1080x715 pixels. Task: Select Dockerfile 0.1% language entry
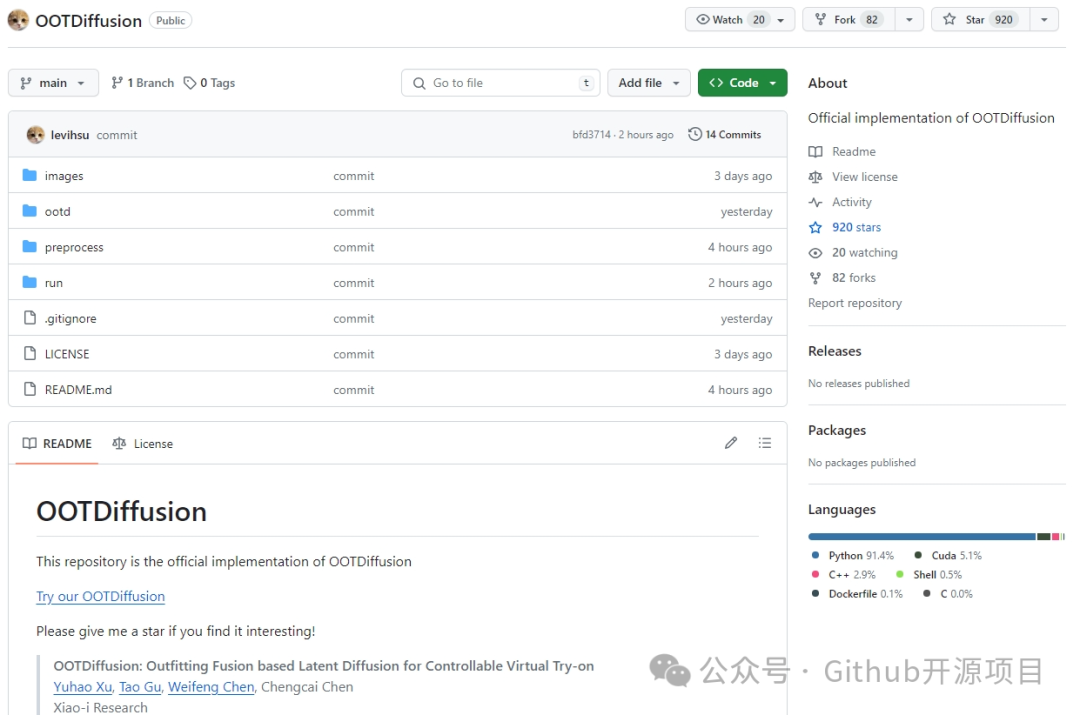click(x=857, y=594)
